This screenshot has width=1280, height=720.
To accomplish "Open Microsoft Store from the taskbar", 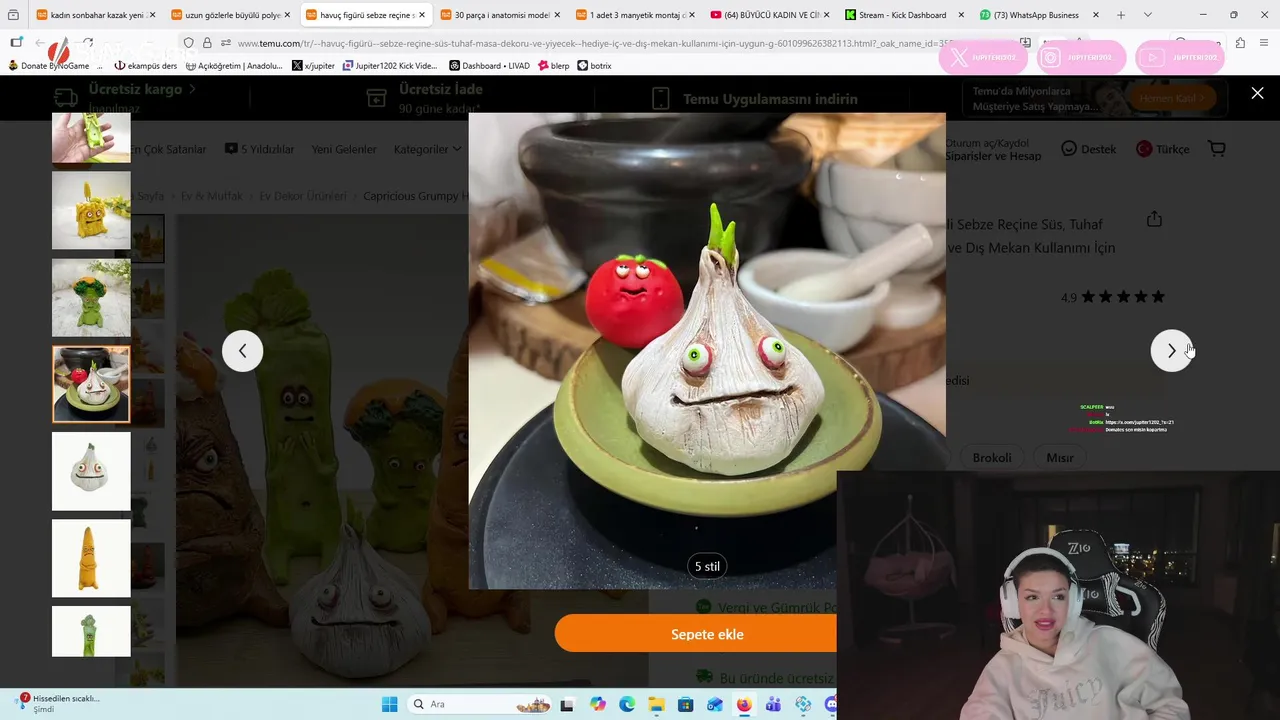I will click(685, 704).
